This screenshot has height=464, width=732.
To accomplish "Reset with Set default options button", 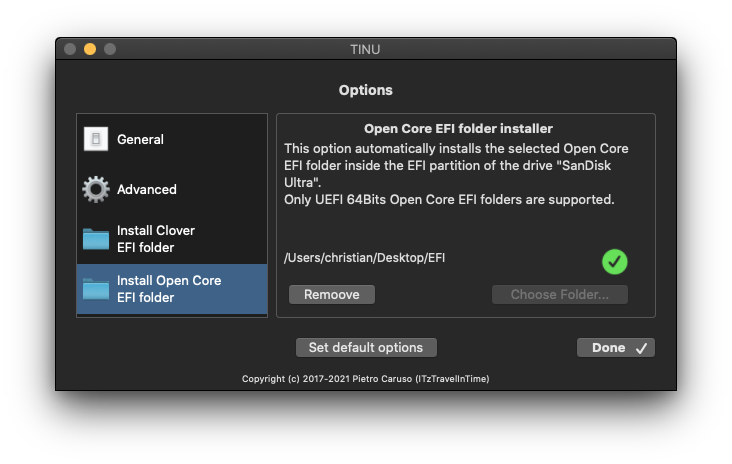I will pos(366,348).
